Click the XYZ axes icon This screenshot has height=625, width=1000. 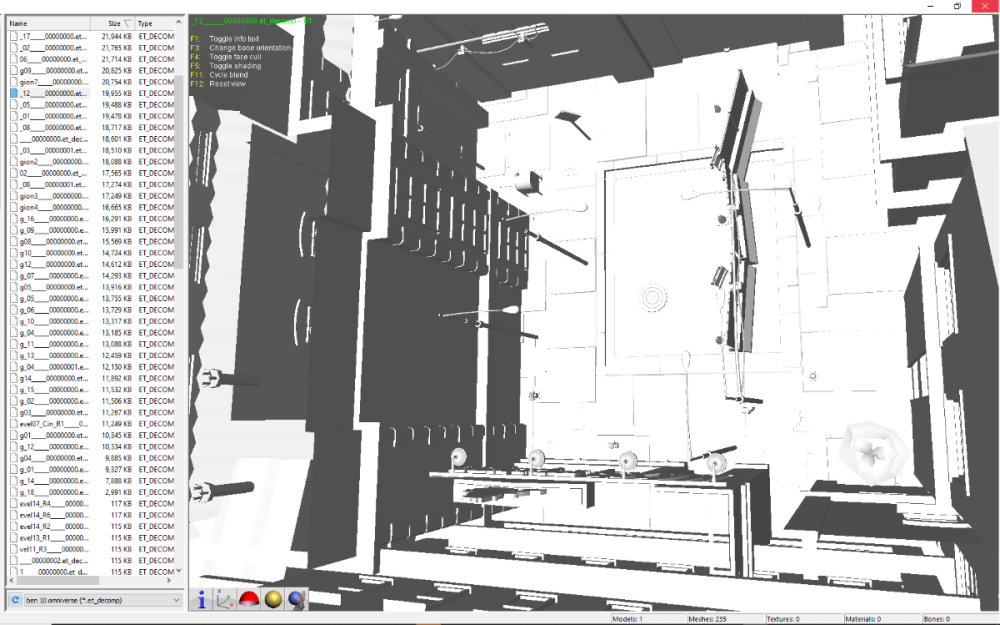point(225,599)
